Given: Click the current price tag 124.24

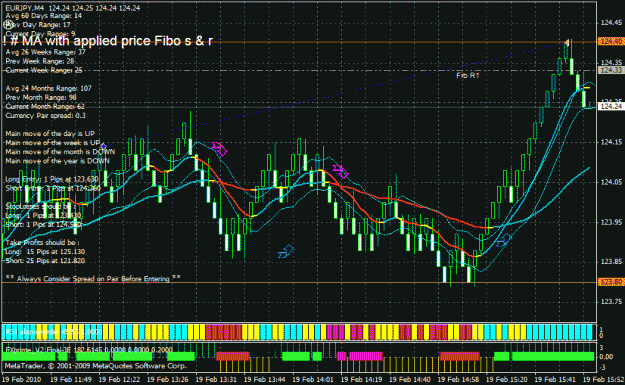Looking at the screenshot, I should [x=611, y=106].
